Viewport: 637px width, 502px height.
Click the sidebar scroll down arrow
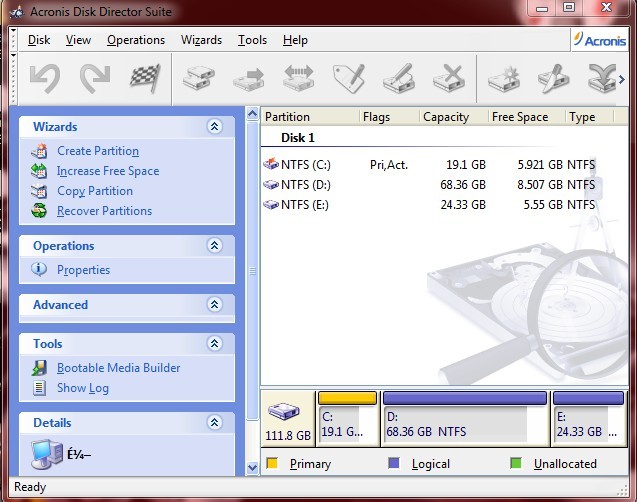point(253,467)
